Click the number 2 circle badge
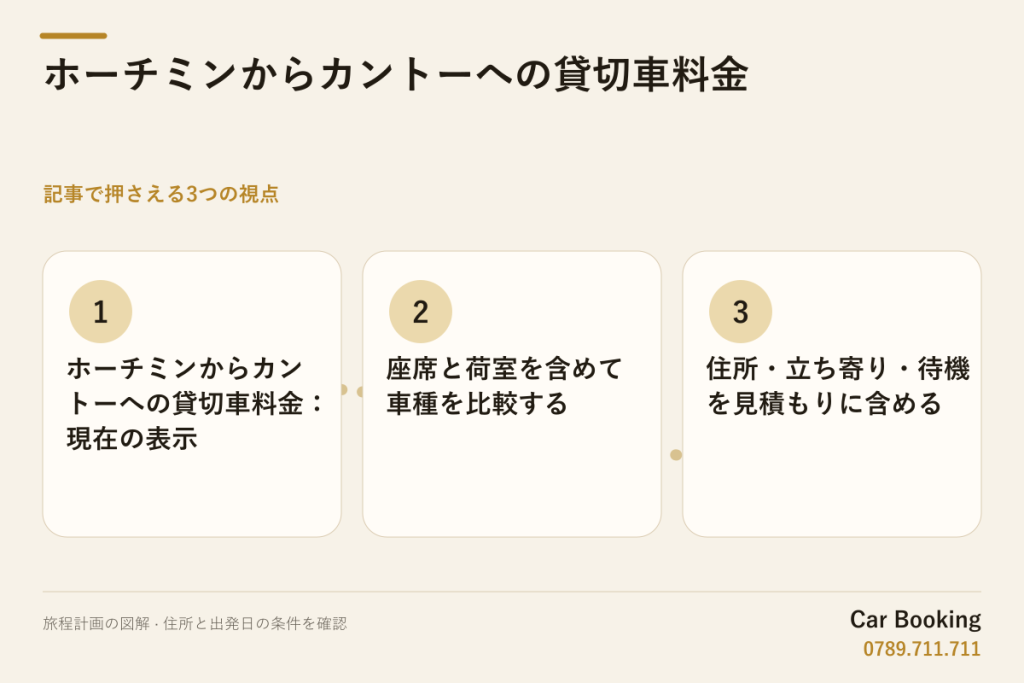The width and height of the screenshot is (1024, 683). [421, 311]
